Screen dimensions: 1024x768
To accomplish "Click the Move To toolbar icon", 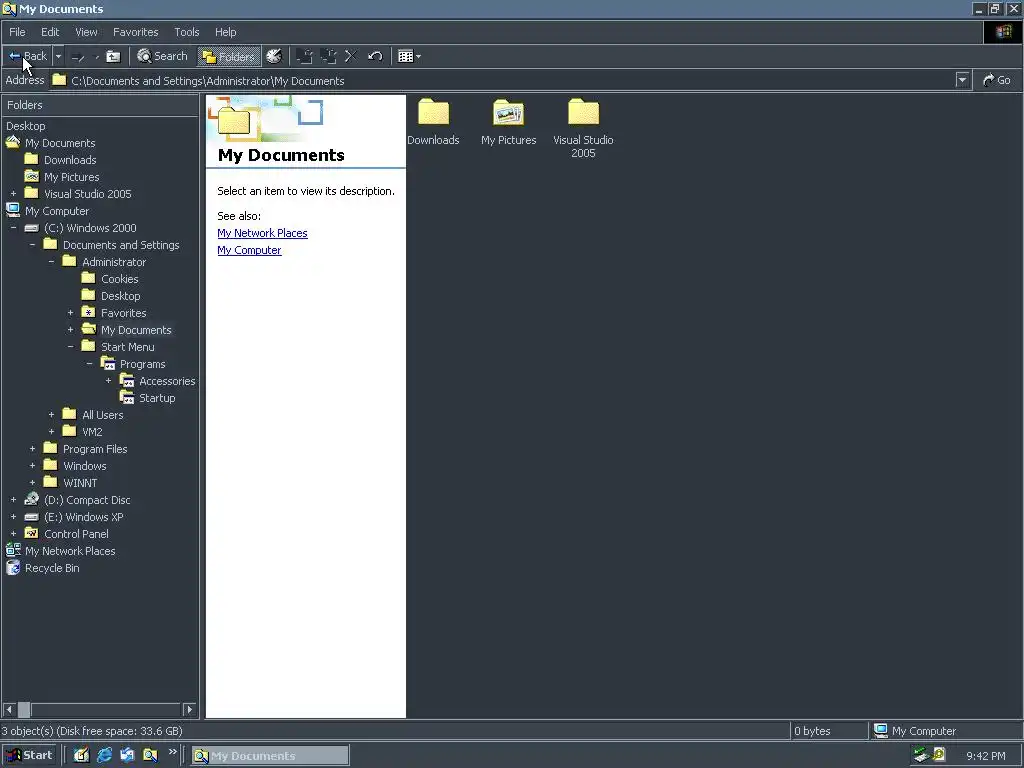I will tap(304, 56).
